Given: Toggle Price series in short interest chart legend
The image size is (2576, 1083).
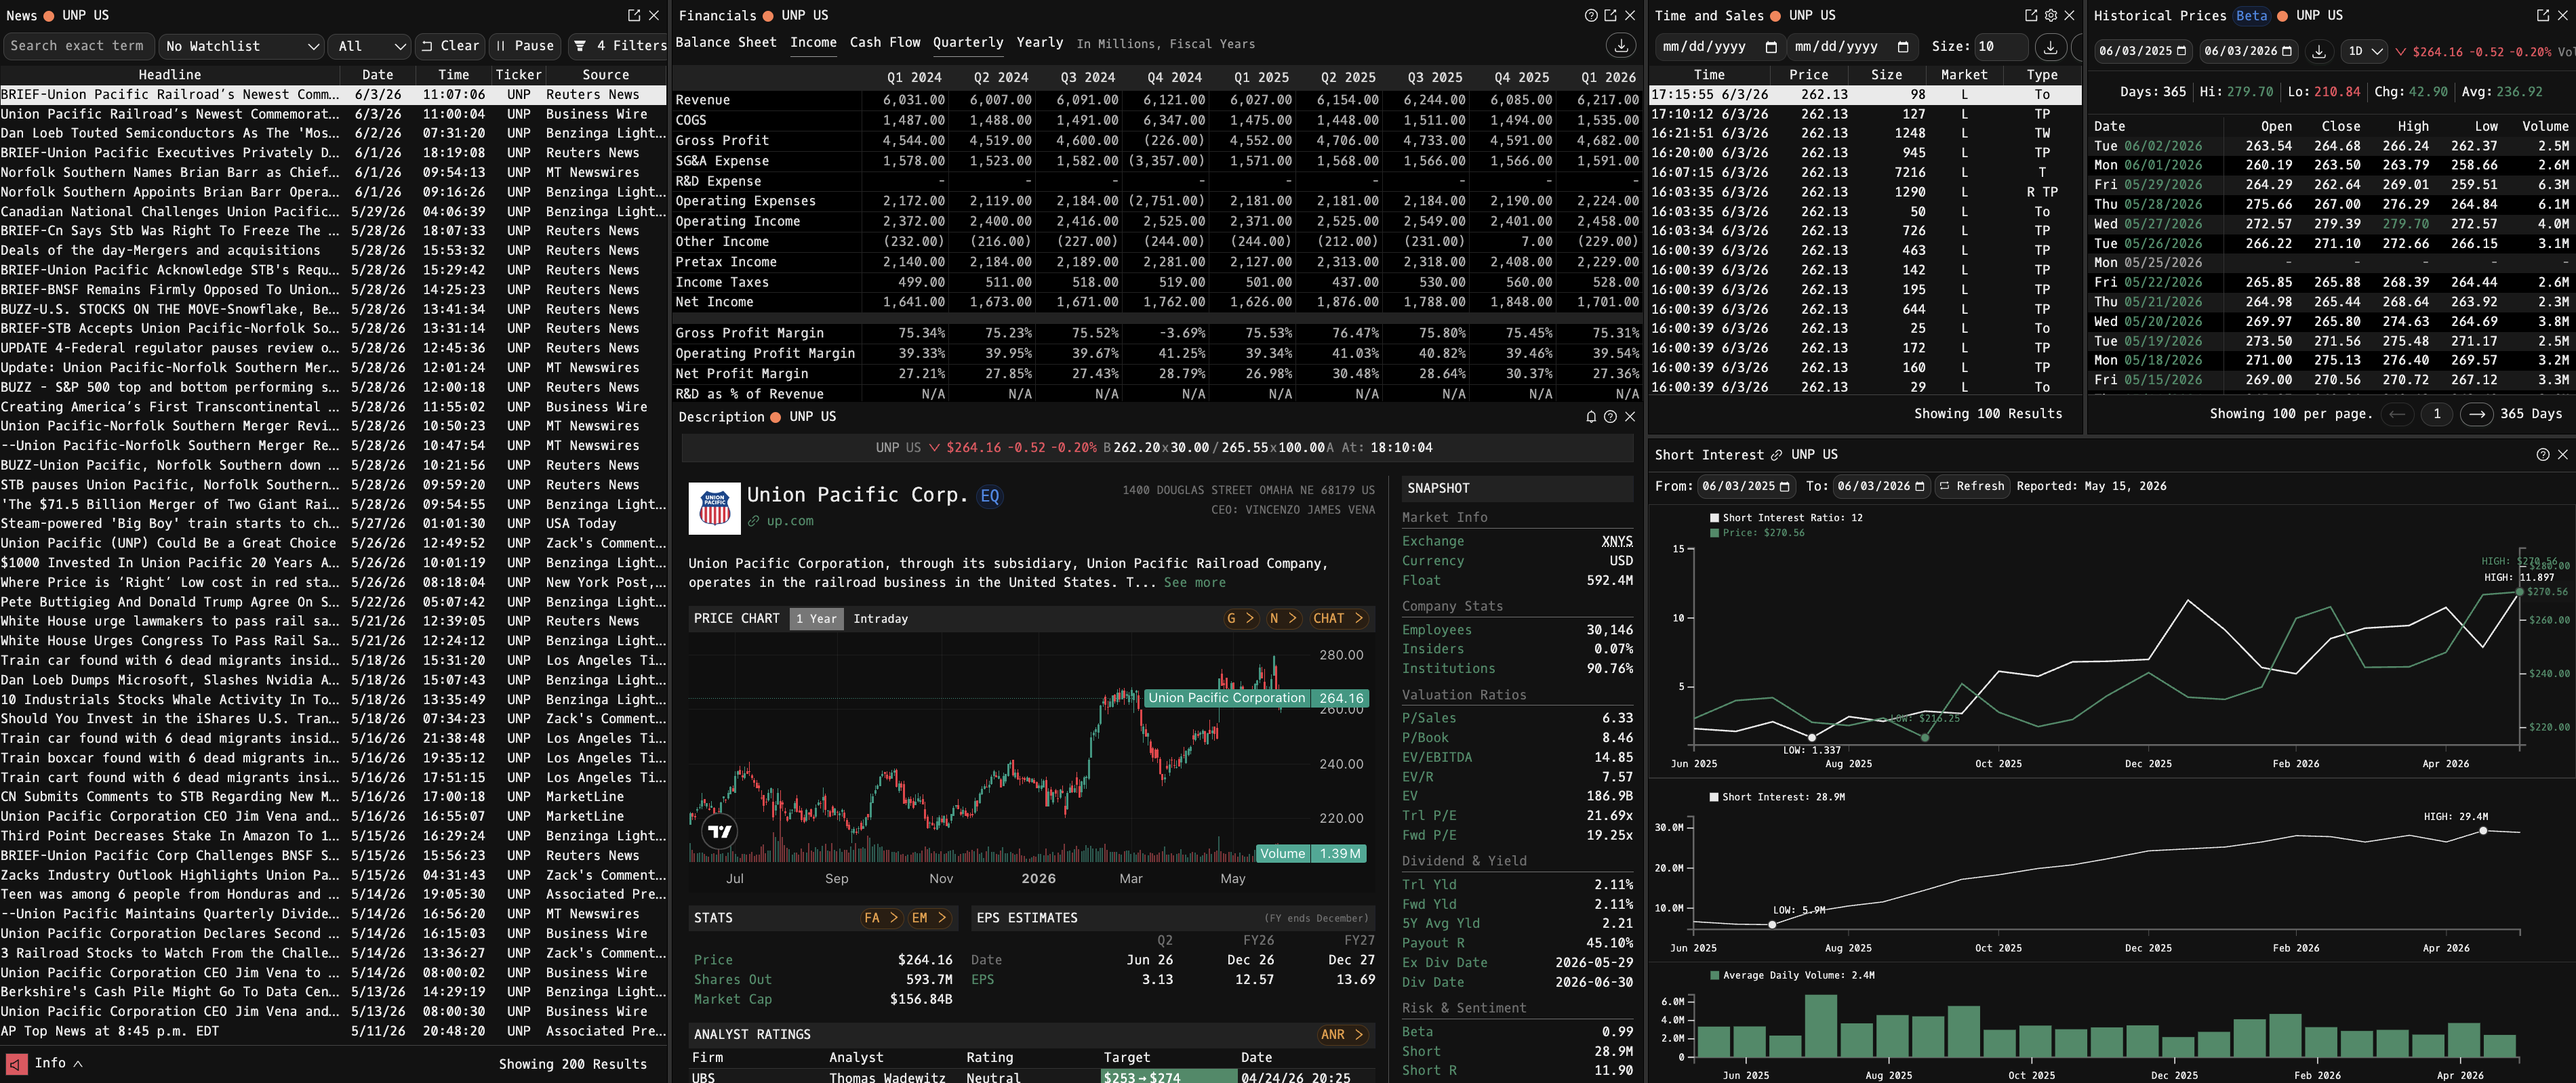Looking at the screenshot, I should click(x=1757, y=533).
